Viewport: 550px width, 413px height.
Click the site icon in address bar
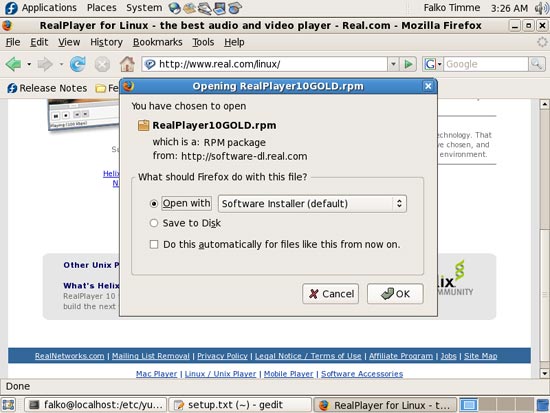click(150, 64)
